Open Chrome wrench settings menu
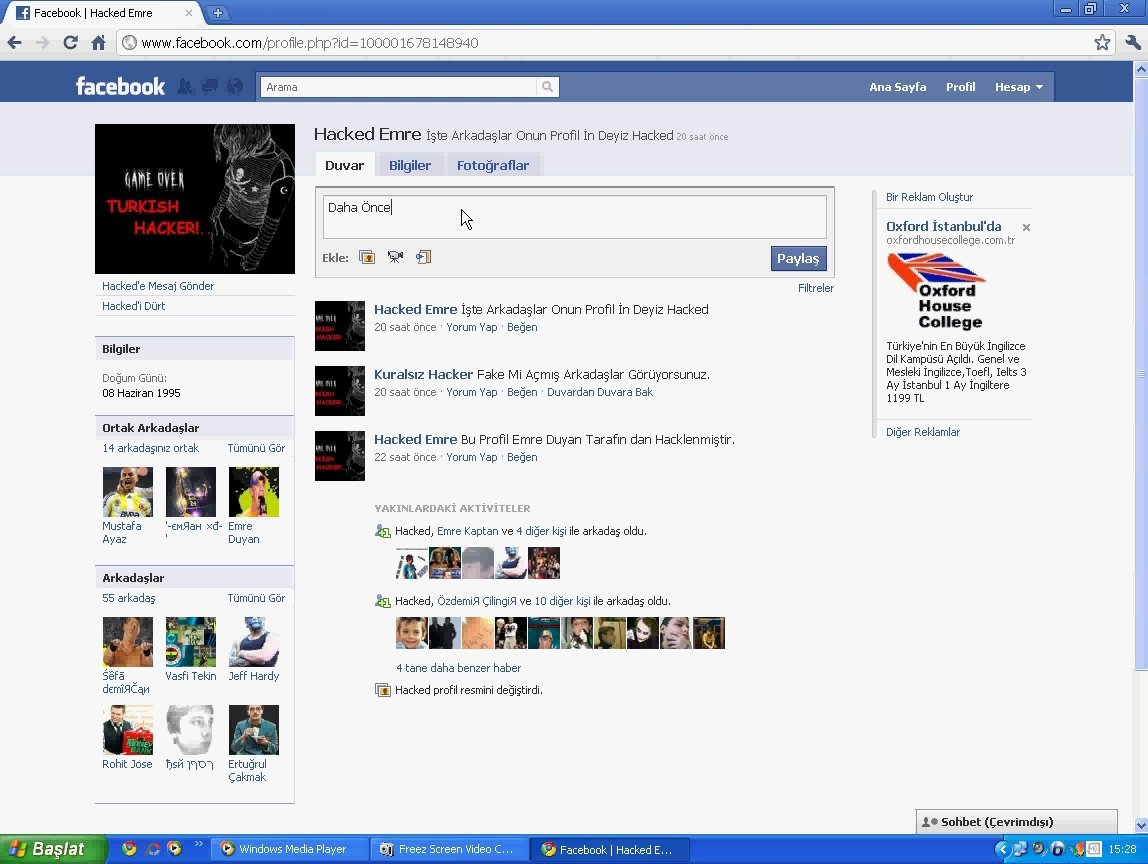This screenshot has width=1148, height=864. coord(1133,42)
